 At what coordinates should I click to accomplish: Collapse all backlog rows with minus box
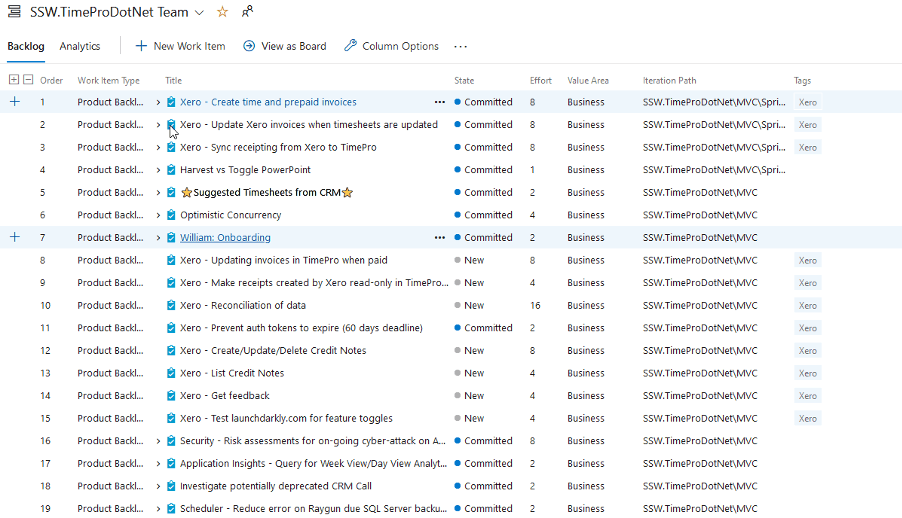pos(28,80)
